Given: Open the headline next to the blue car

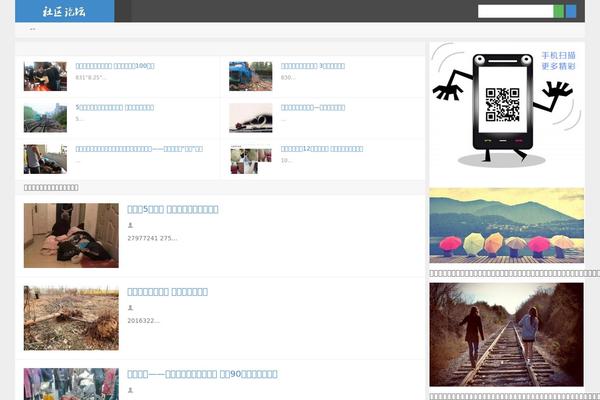Looking at the screenshot, I should point(313,66).
